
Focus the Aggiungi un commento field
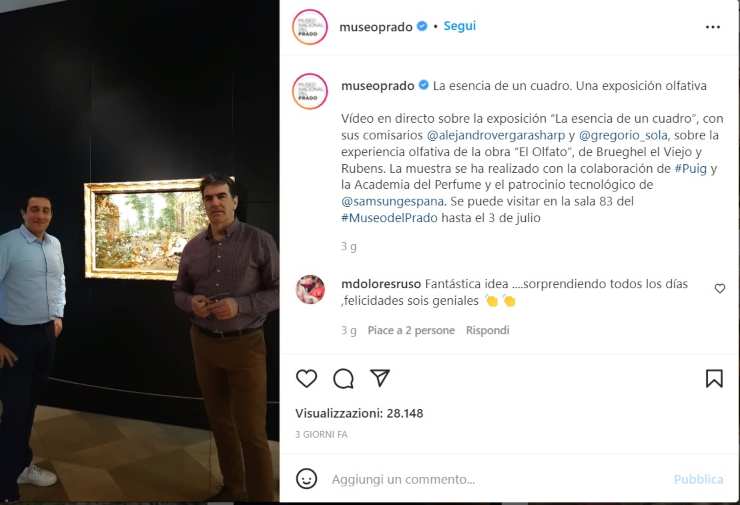496,480
